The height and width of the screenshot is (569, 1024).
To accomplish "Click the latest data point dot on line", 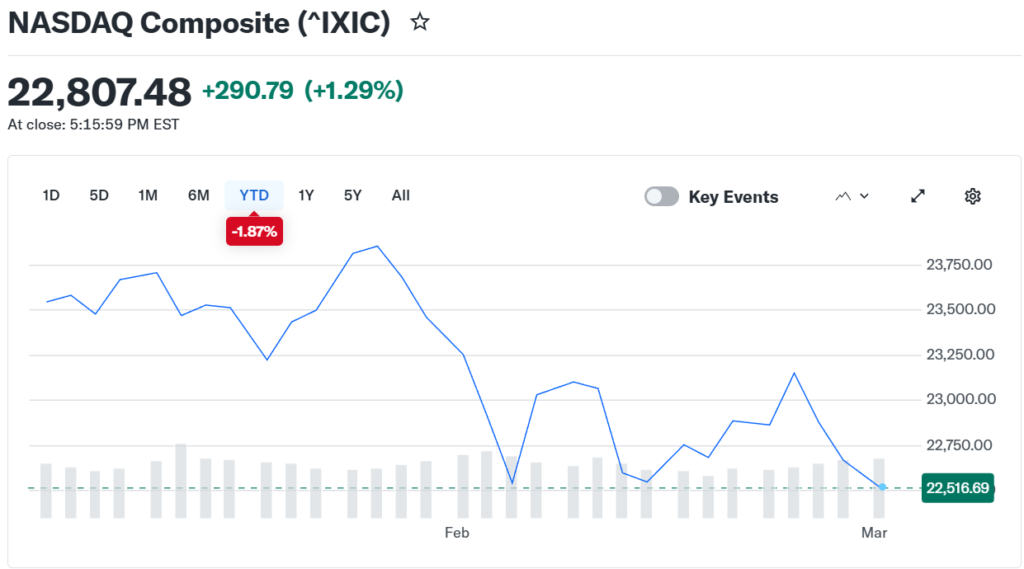I will pos(882,487).
